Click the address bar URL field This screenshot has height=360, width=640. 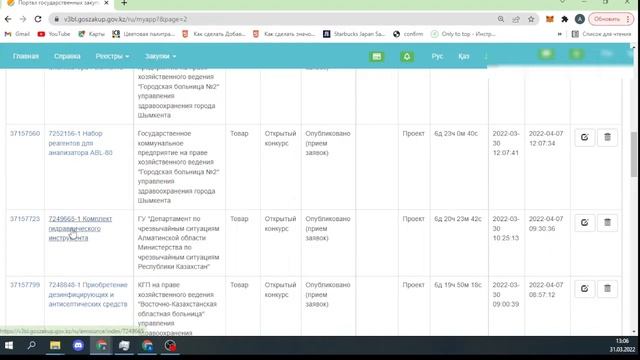tap(273, 19)
